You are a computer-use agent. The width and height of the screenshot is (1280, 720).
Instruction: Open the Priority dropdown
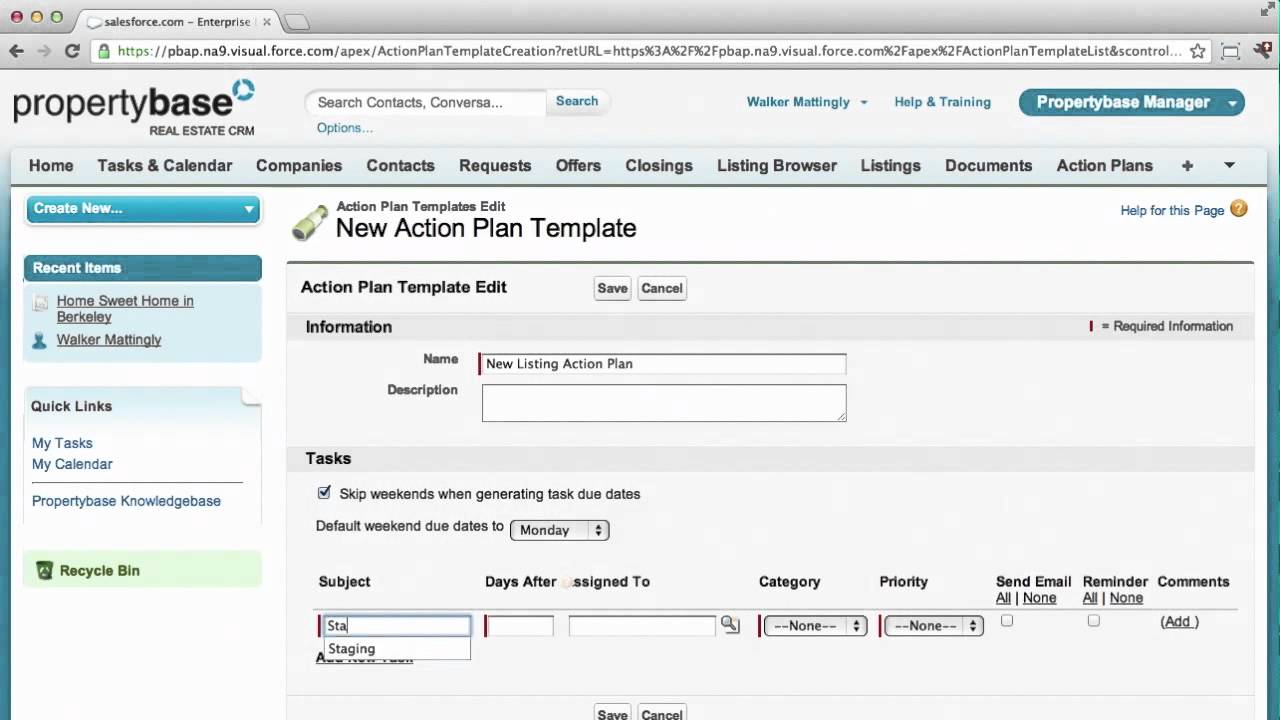click(934, 626)
